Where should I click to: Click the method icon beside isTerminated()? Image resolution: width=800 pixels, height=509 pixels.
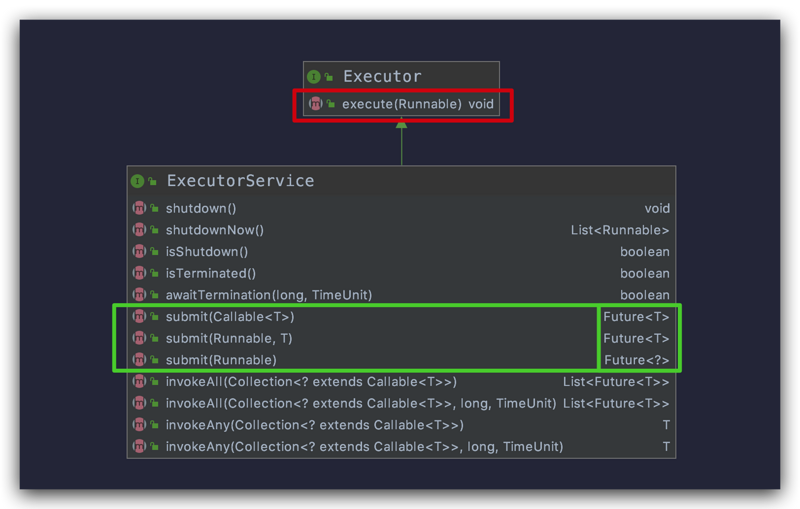tap(139, 273)
